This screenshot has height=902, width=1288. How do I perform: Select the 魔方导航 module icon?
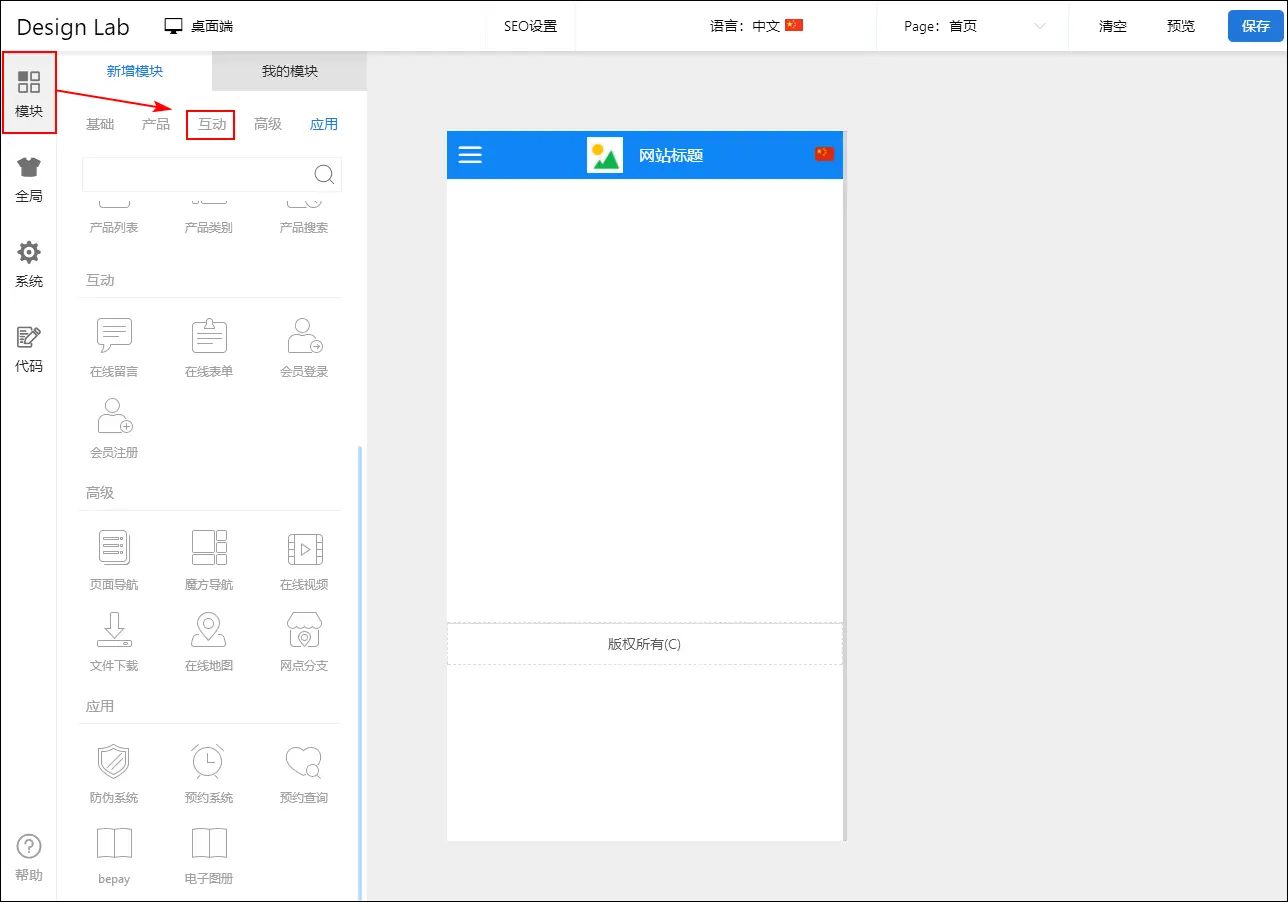(209, 549)
